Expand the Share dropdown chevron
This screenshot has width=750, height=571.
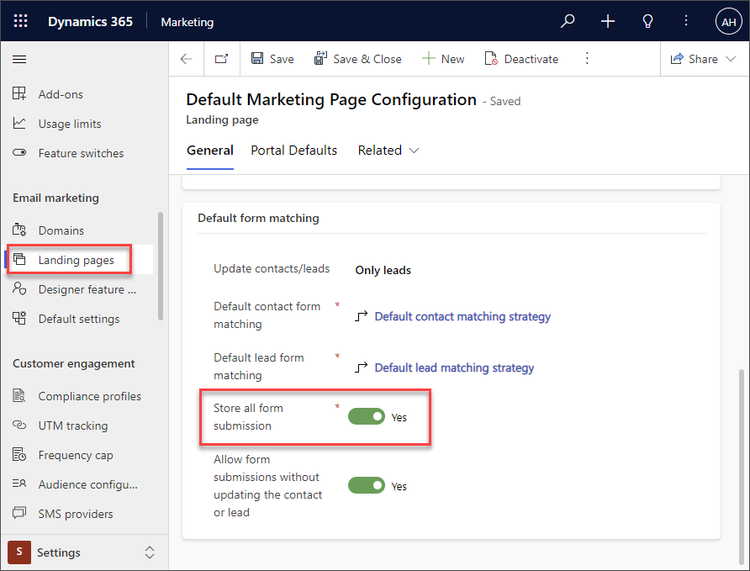coord(730,59)
